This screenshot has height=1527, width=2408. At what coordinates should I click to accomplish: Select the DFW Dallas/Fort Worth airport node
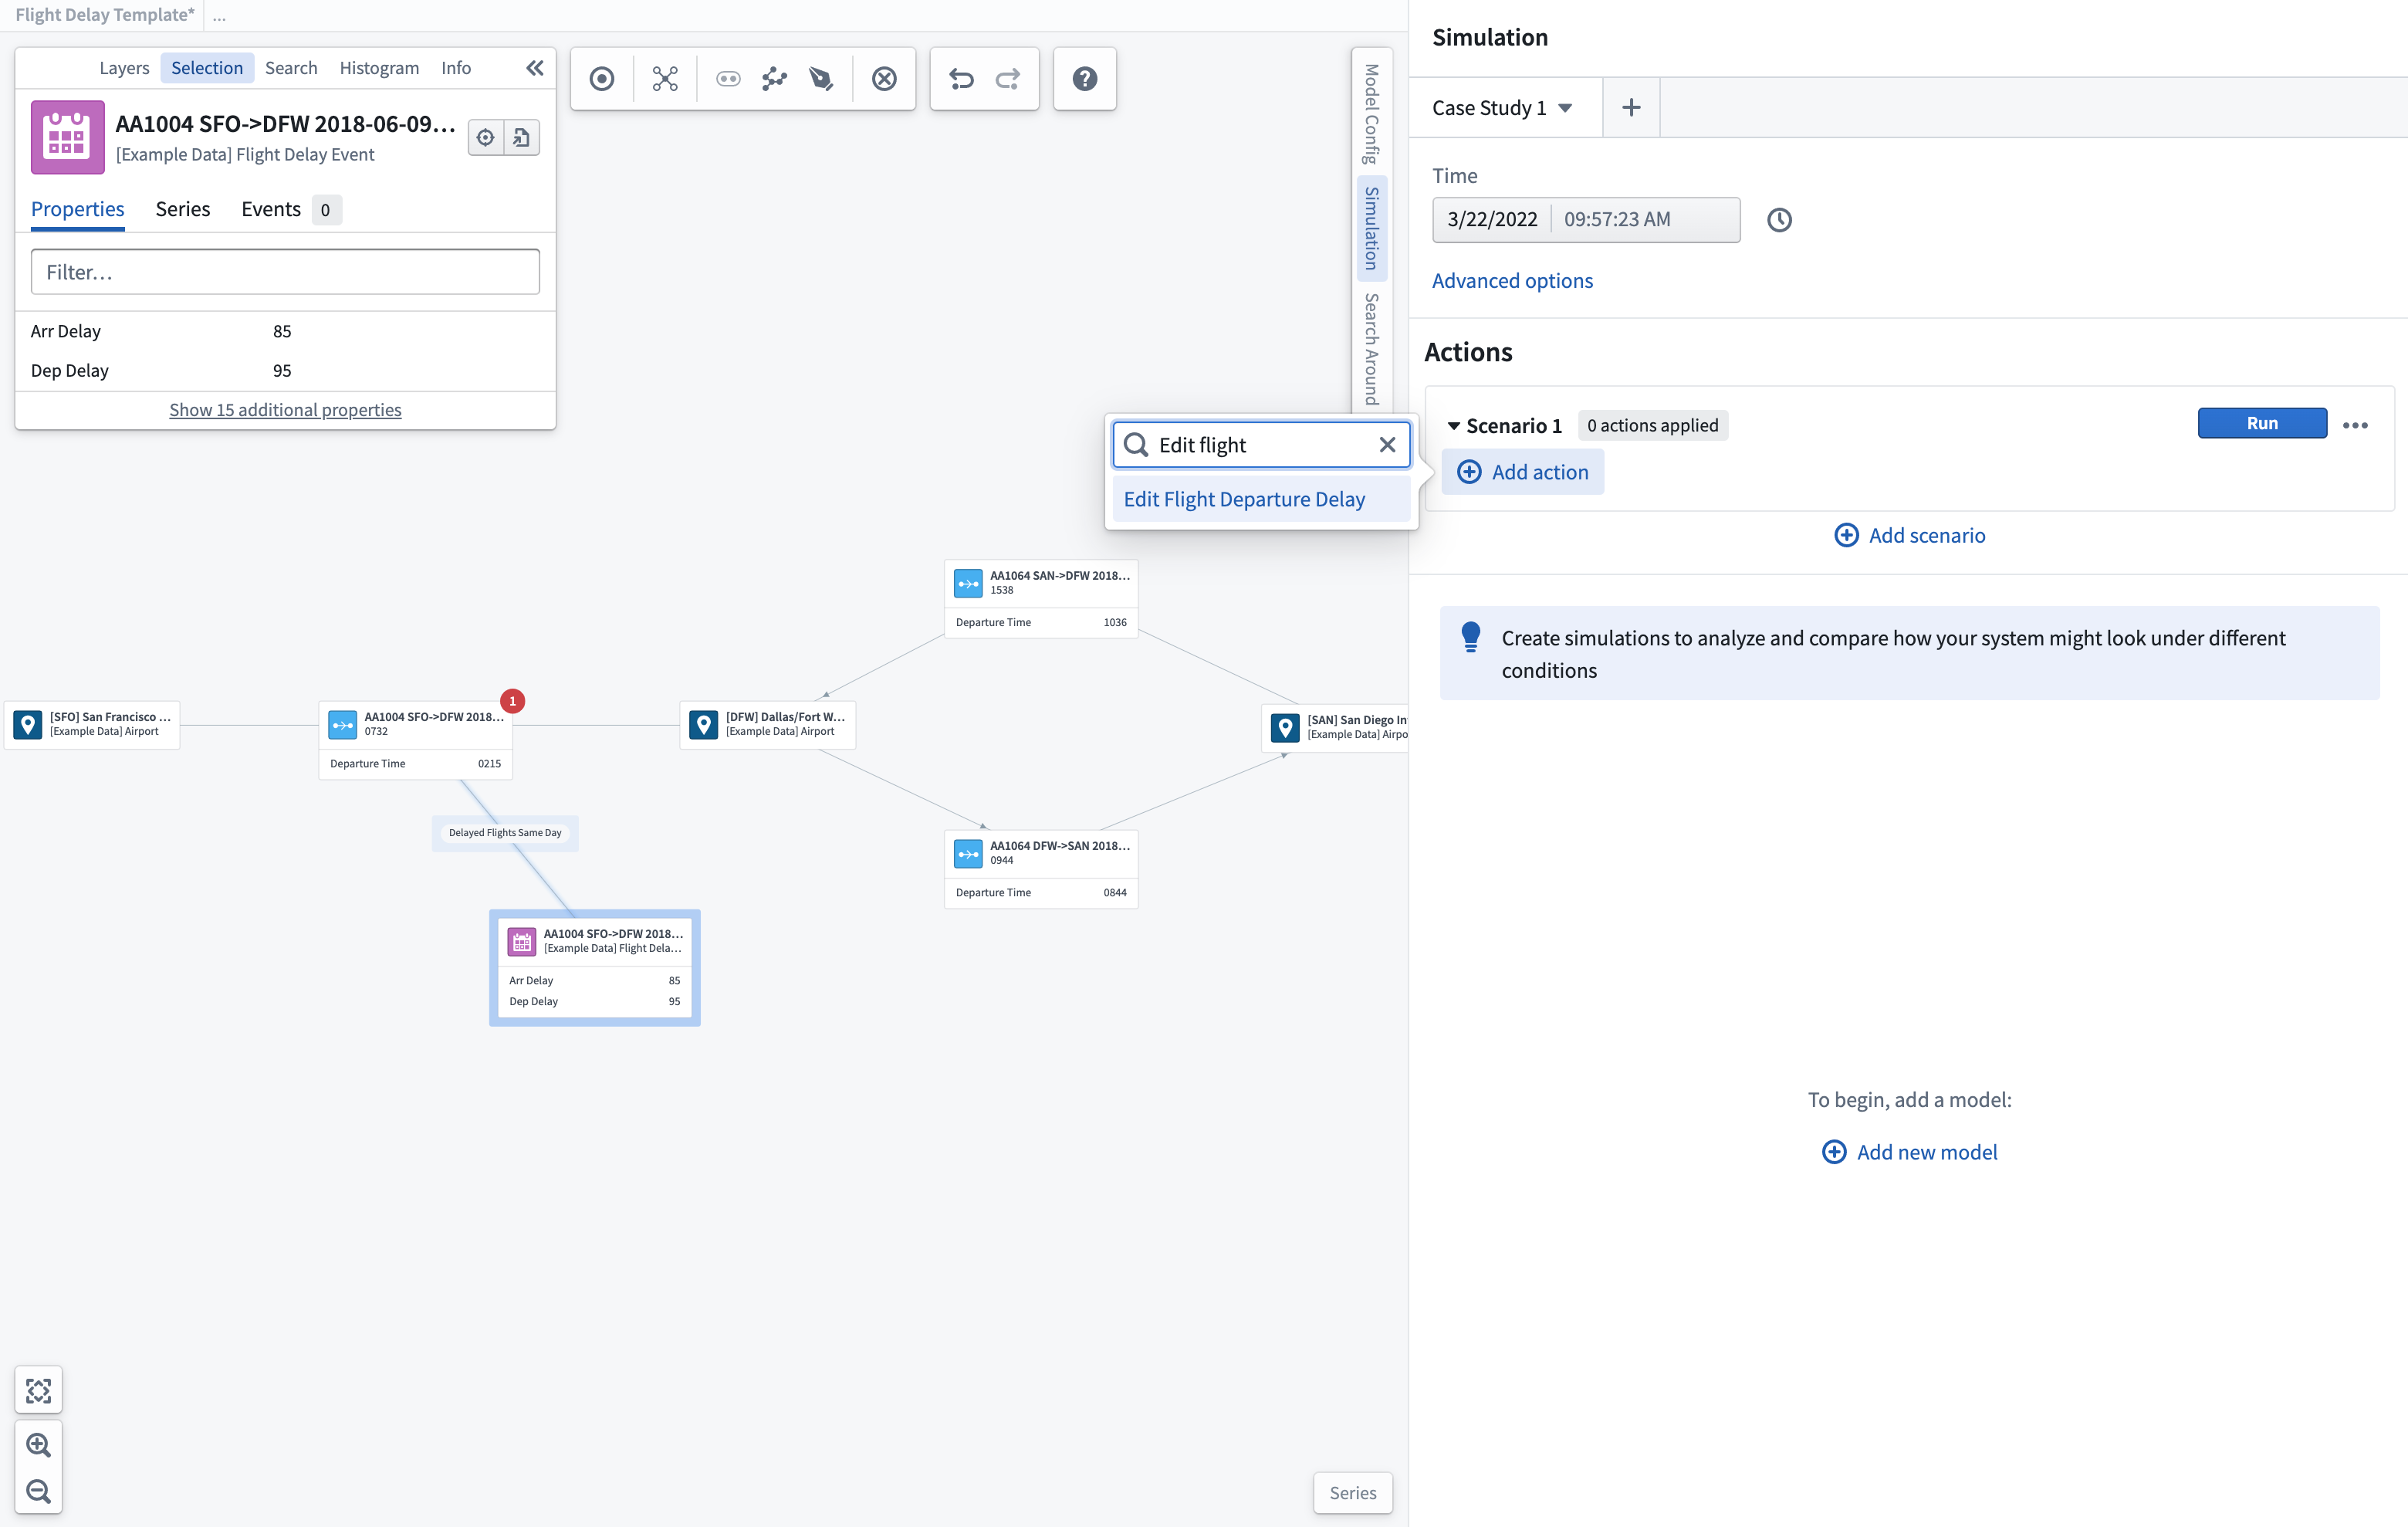click(768, 724)
